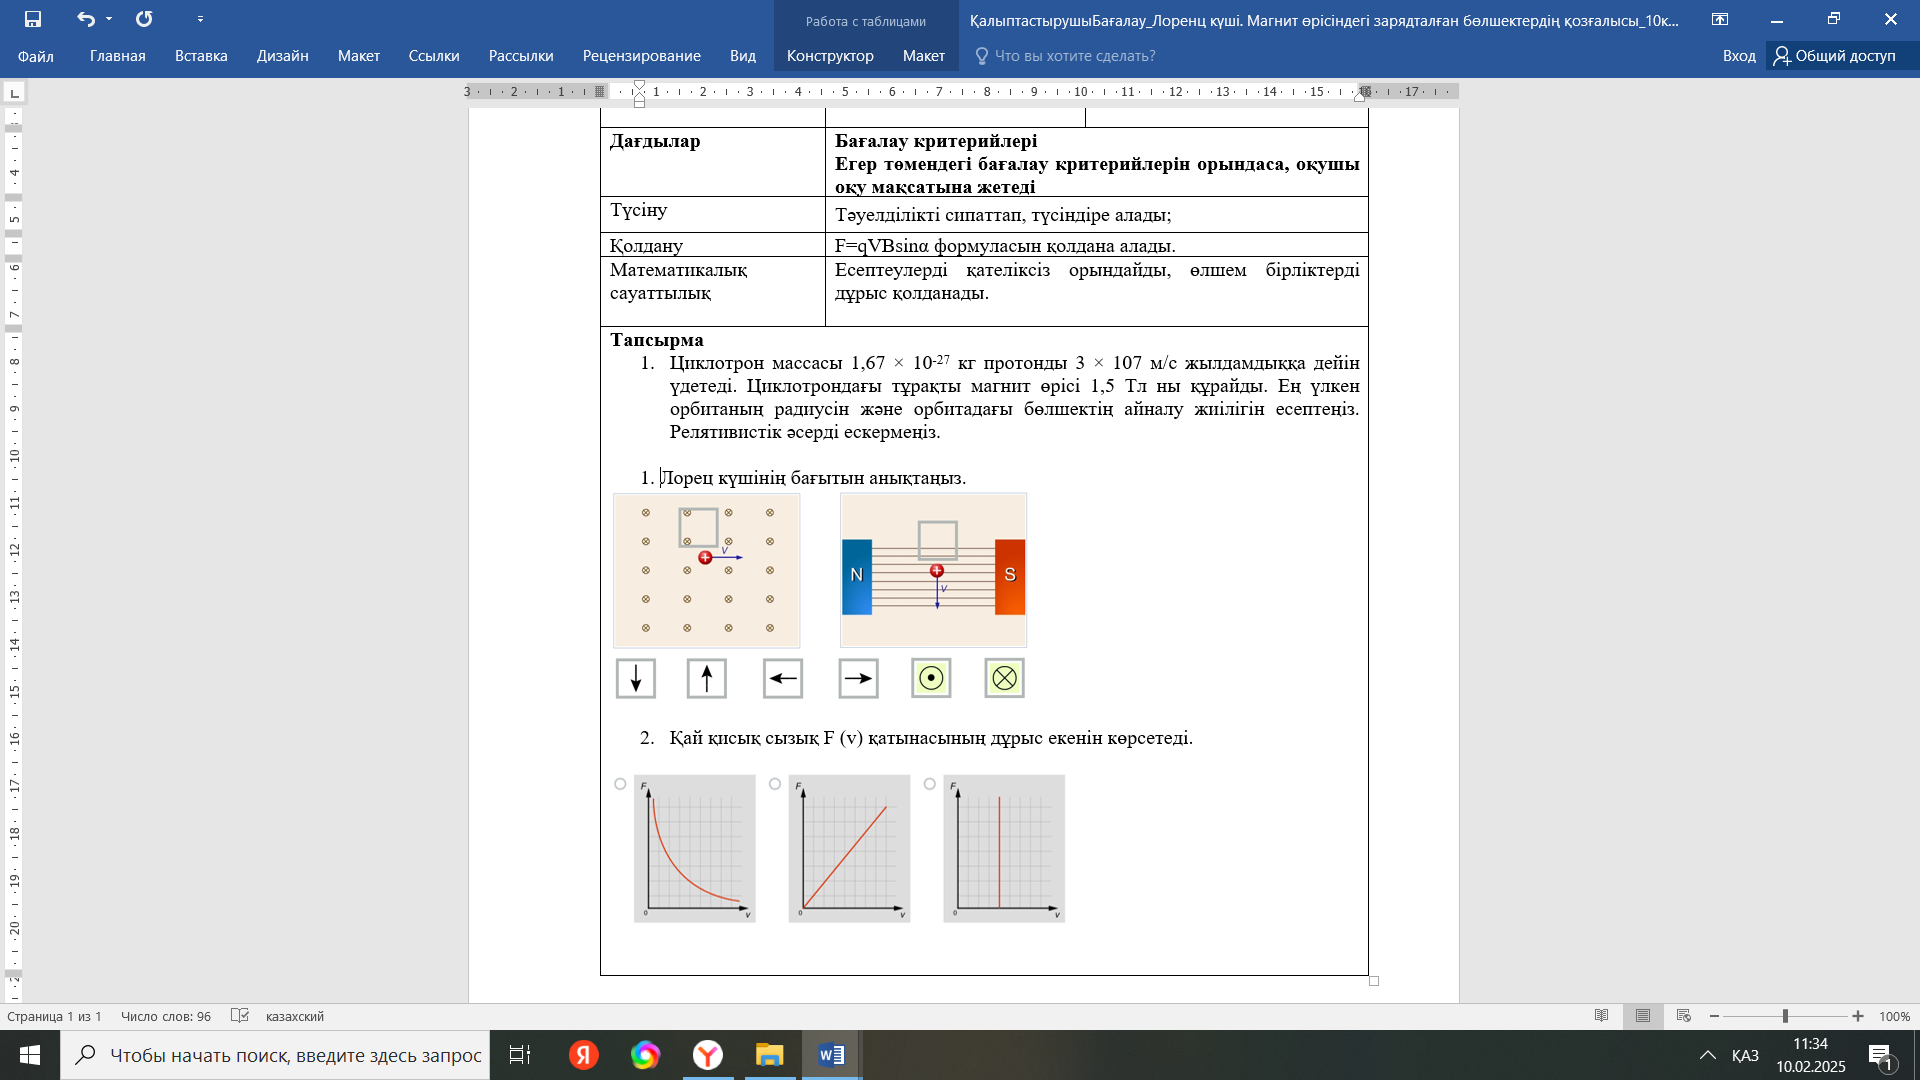1920x1080 pixels.
Task: Open Task View on the taskbar
Action: pyautogui.click(x=520, y=1055)
